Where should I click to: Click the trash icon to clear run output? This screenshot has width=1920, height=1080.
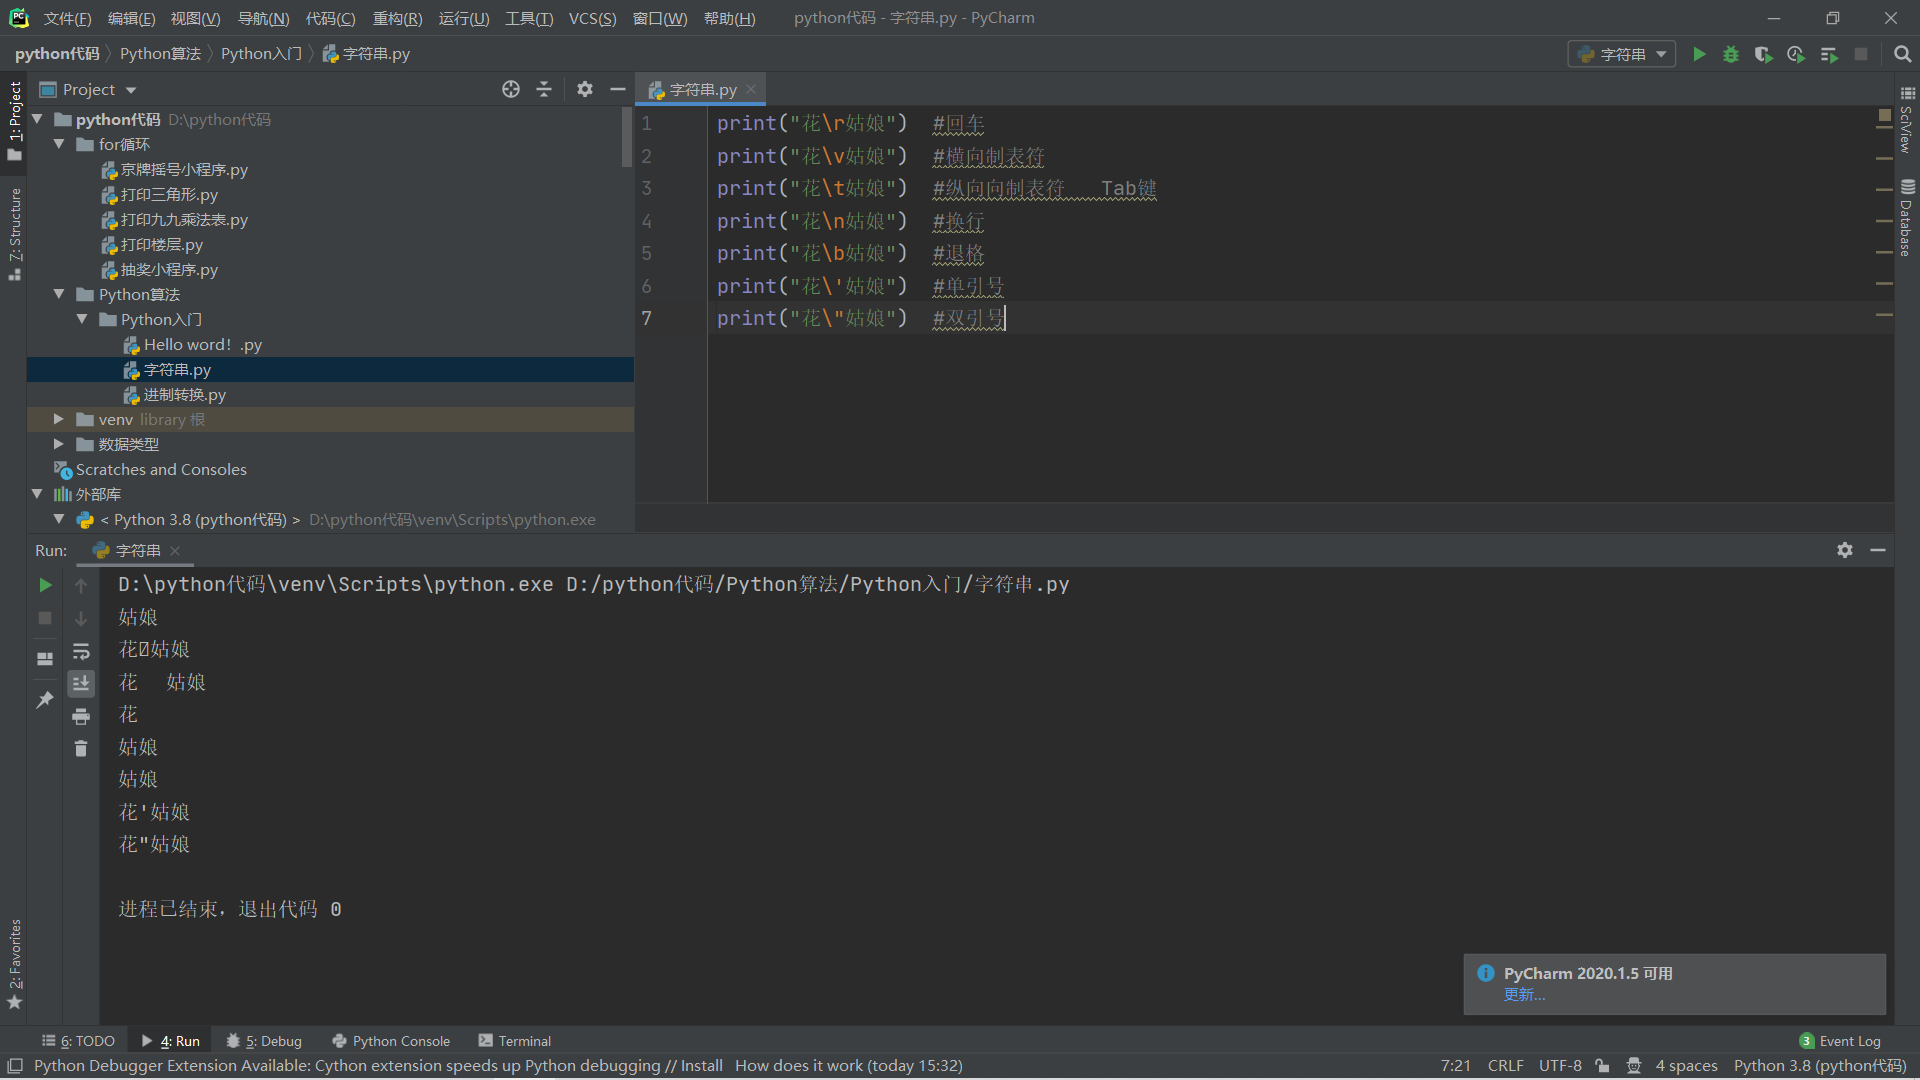click(81, 748)
